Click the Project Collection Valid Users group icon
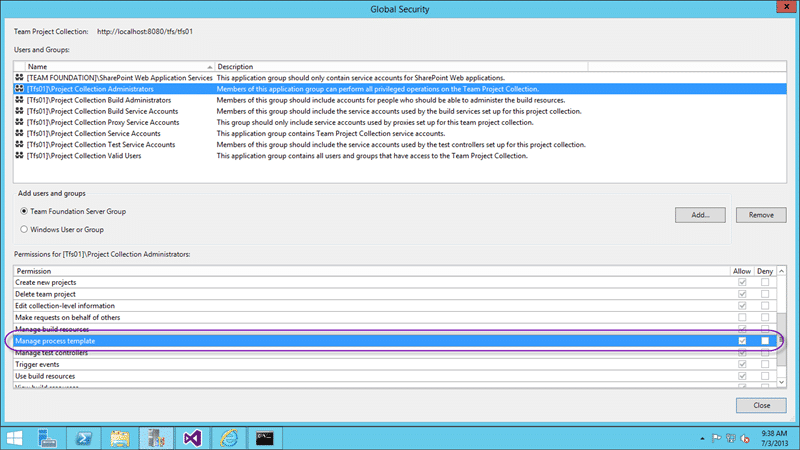 pos(19,156)
